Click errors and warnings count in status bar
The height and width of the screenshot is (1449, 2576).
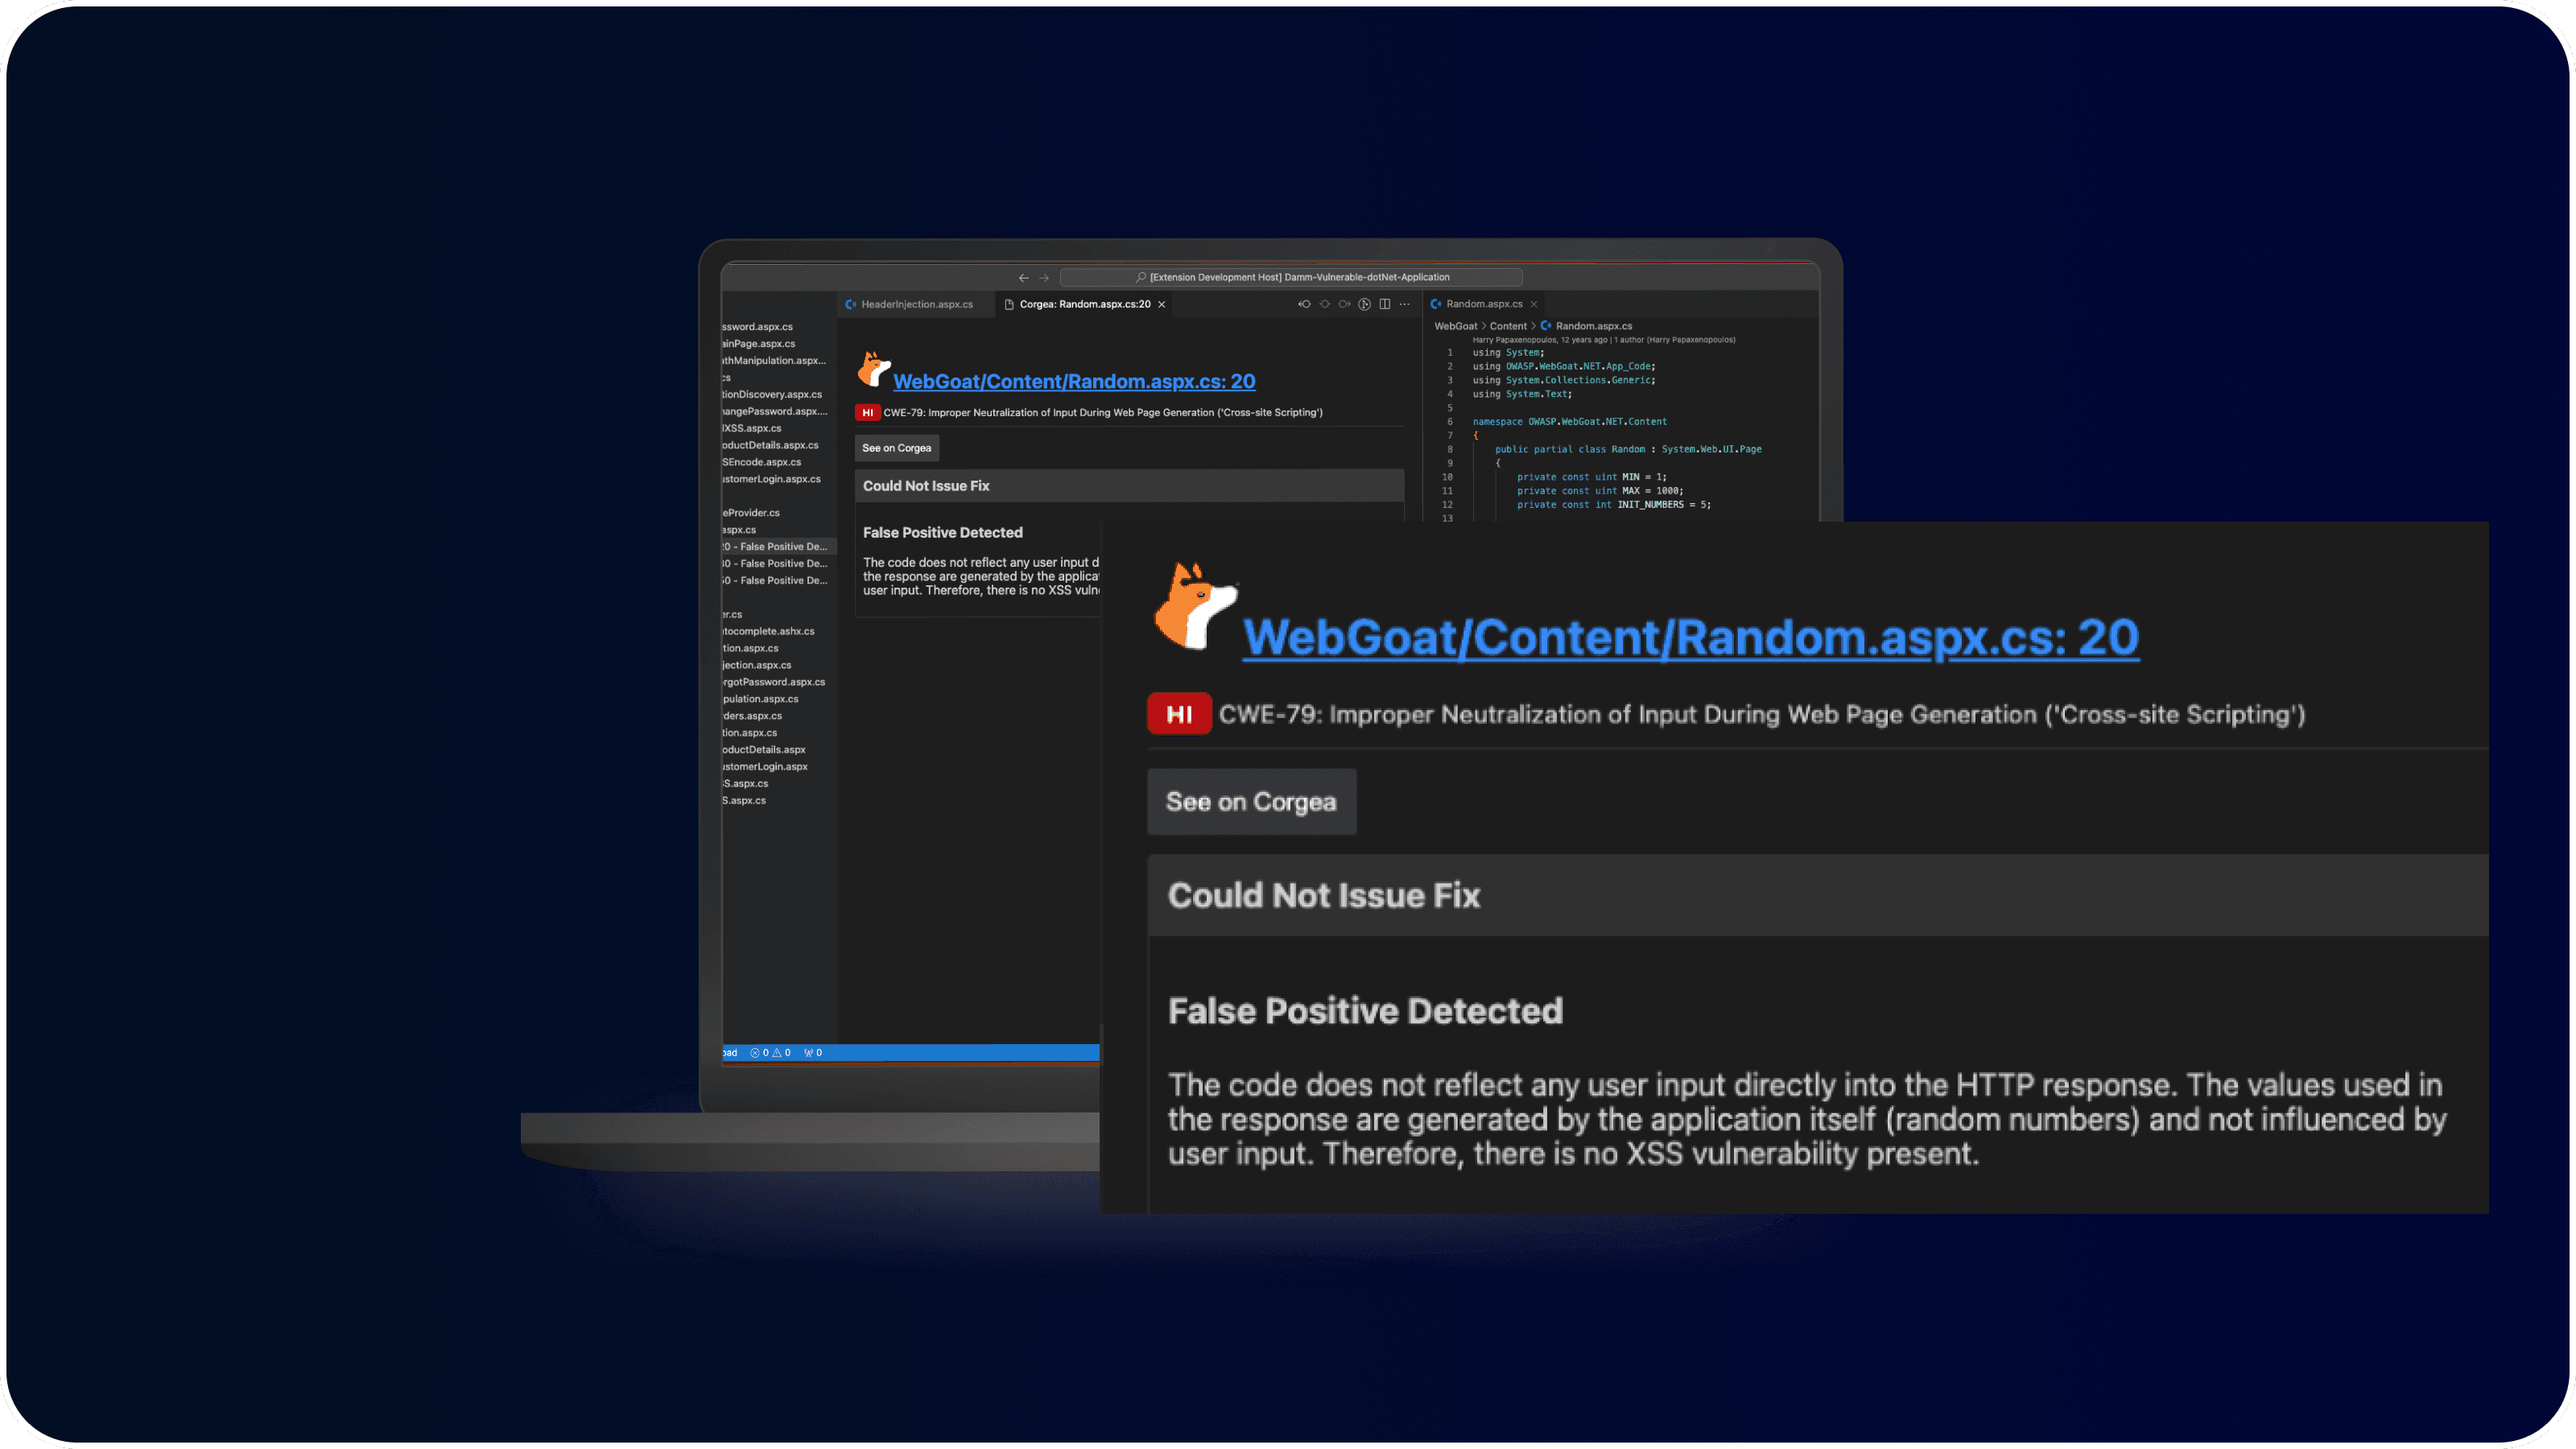click(770, 1052)
